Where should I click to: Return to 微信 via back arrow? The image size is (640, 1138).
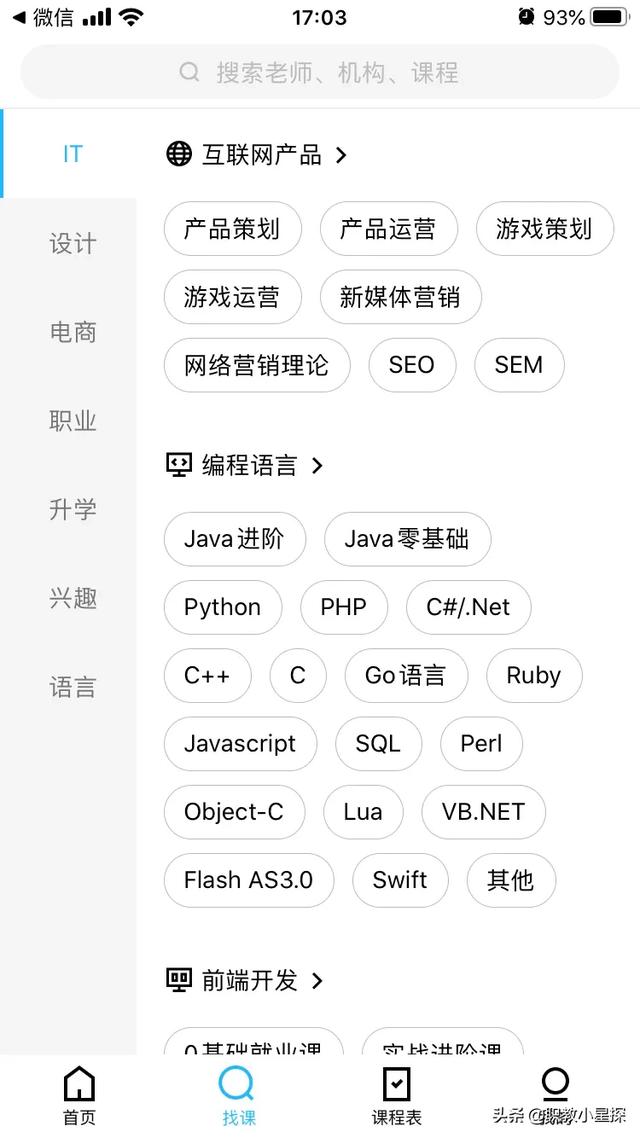tap(19, 17)
